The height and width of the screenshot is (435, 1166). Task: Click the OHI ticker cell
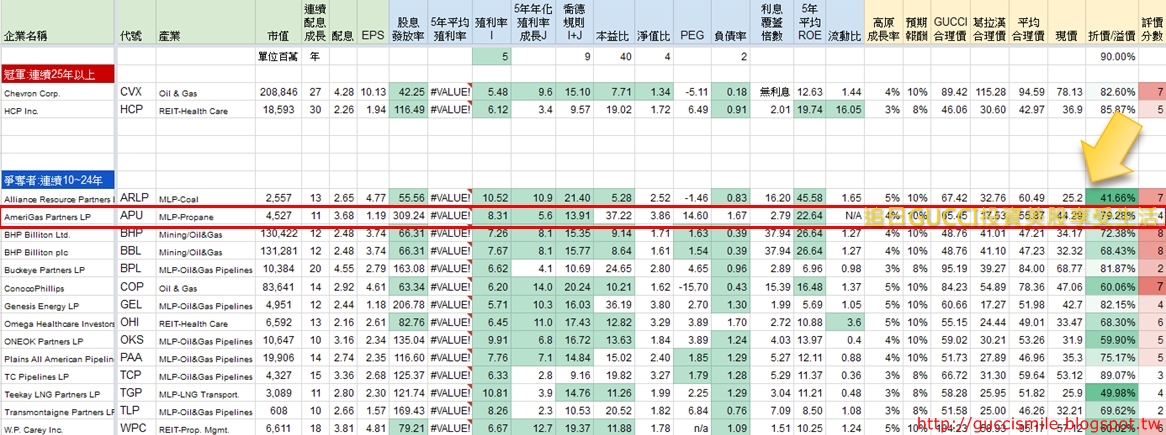[x=136, y=323]
